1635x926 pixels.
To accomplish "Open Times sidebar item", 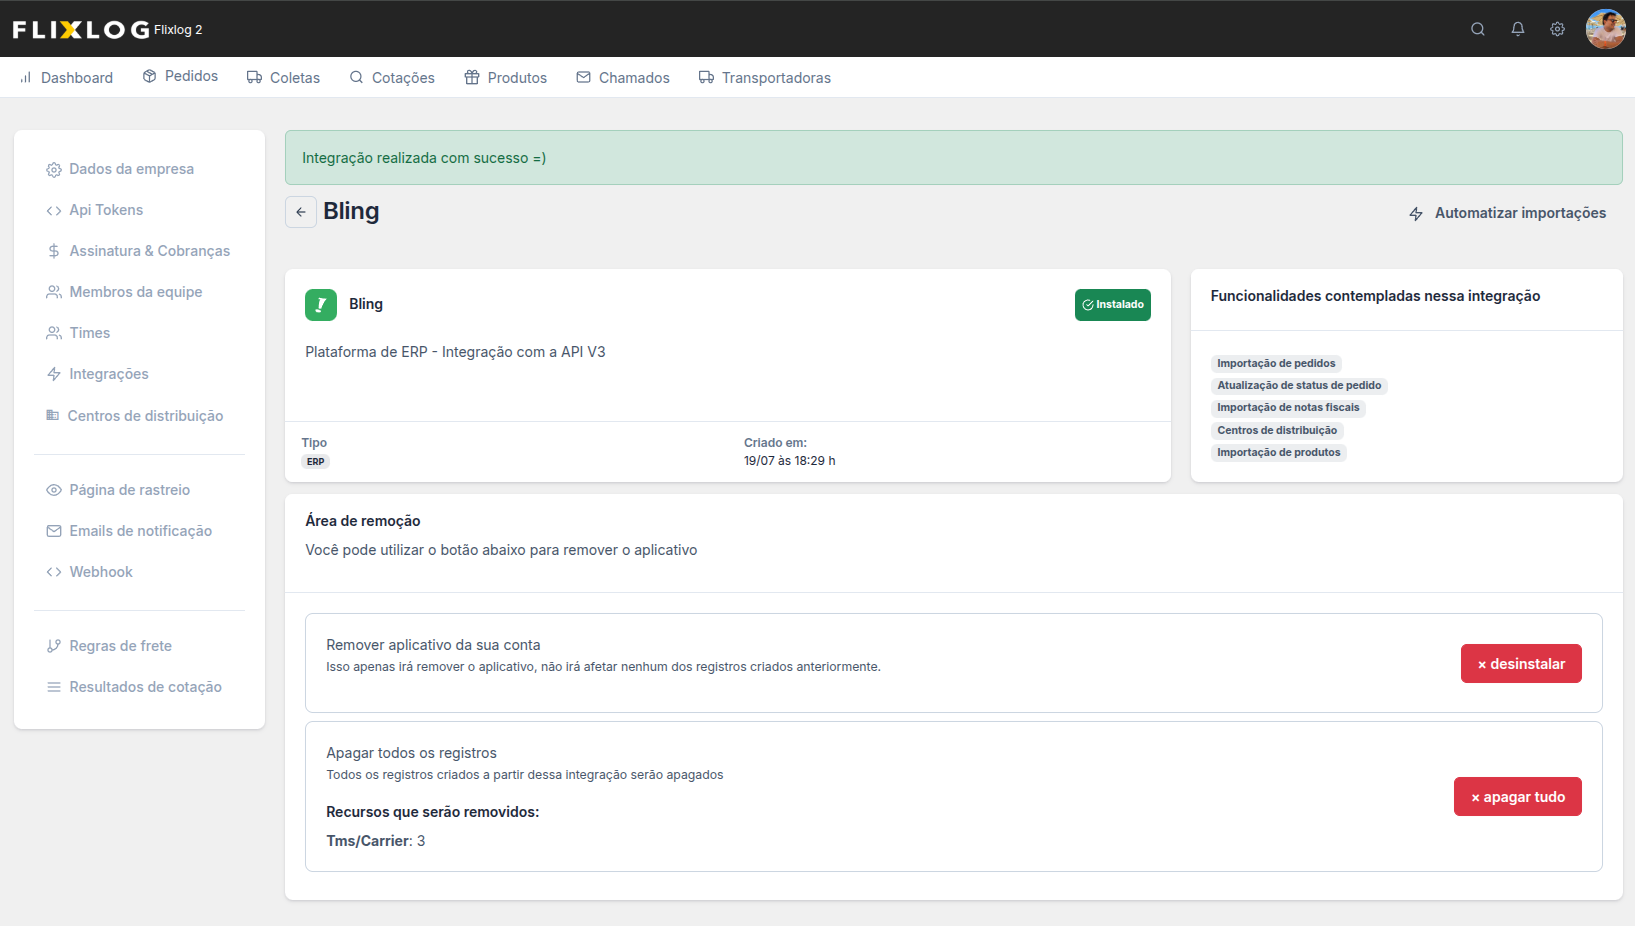I will coord(78,333).
